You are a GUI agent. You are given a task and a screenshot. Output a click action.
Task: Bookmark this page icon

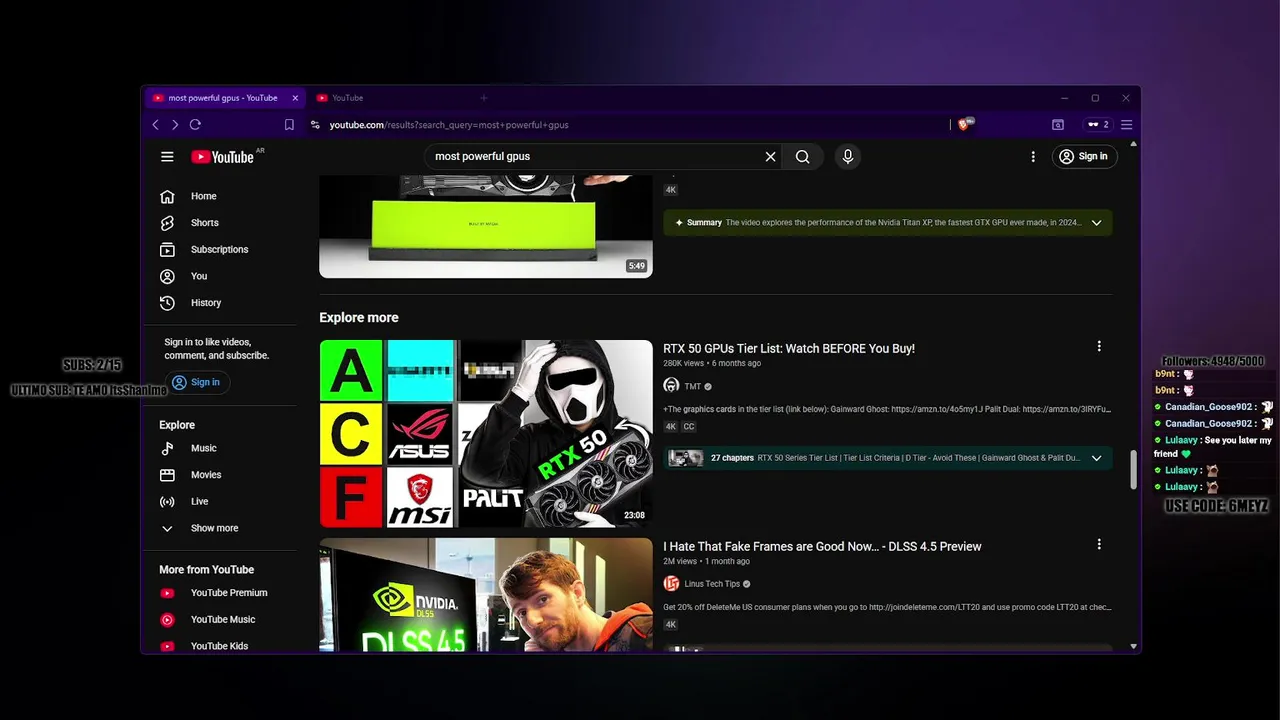[289, 125]
